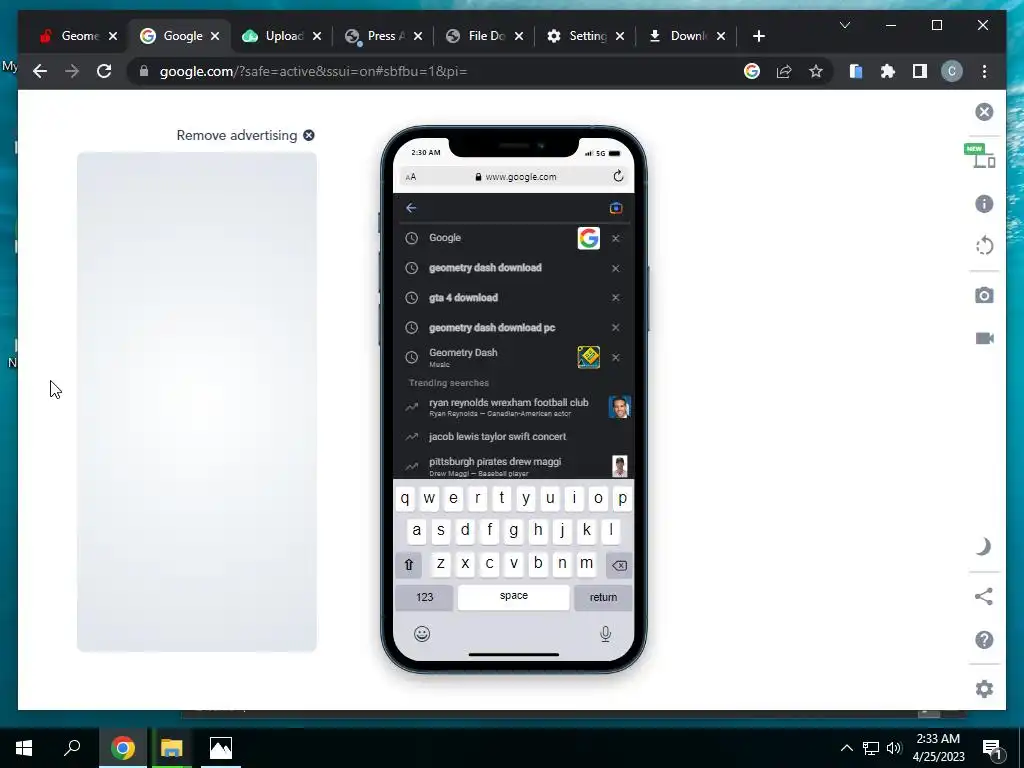Tap the phone browser reload icon
Screen dimensions: 1024x768
pos(618,176)
